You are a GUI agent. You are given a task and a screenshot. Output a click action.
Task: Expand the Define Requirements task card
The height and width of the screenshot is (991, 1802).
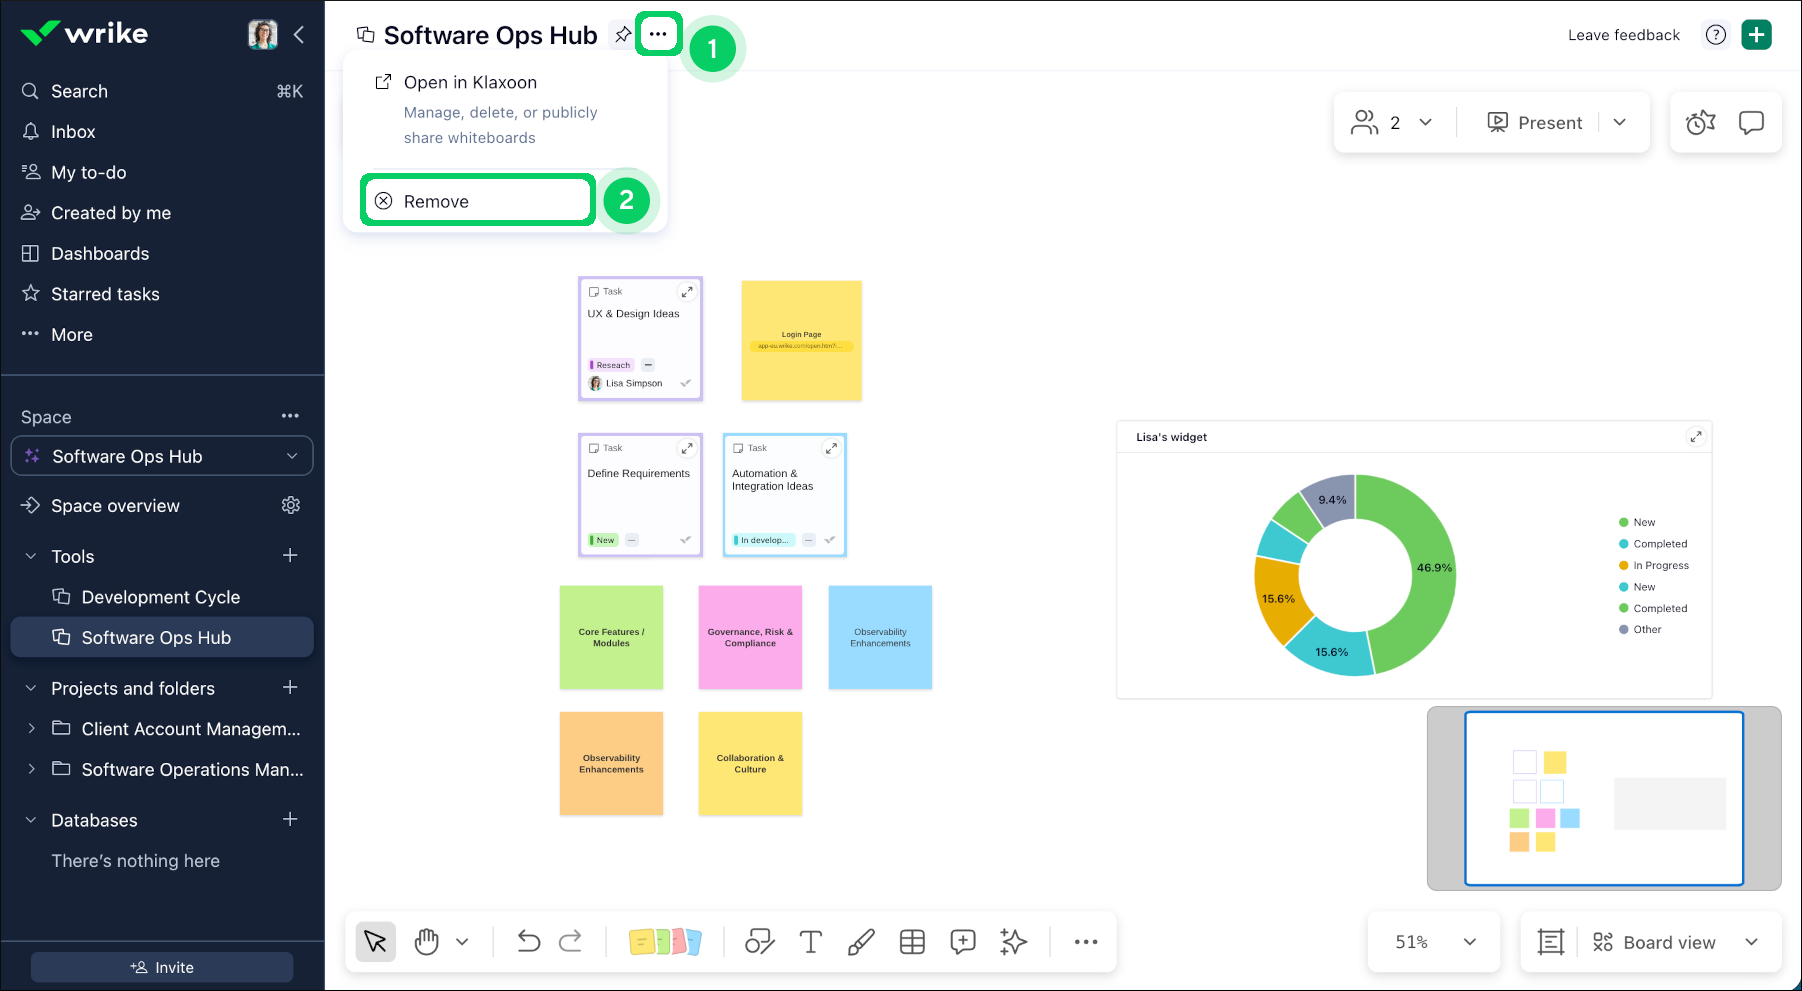click(687, 448)
